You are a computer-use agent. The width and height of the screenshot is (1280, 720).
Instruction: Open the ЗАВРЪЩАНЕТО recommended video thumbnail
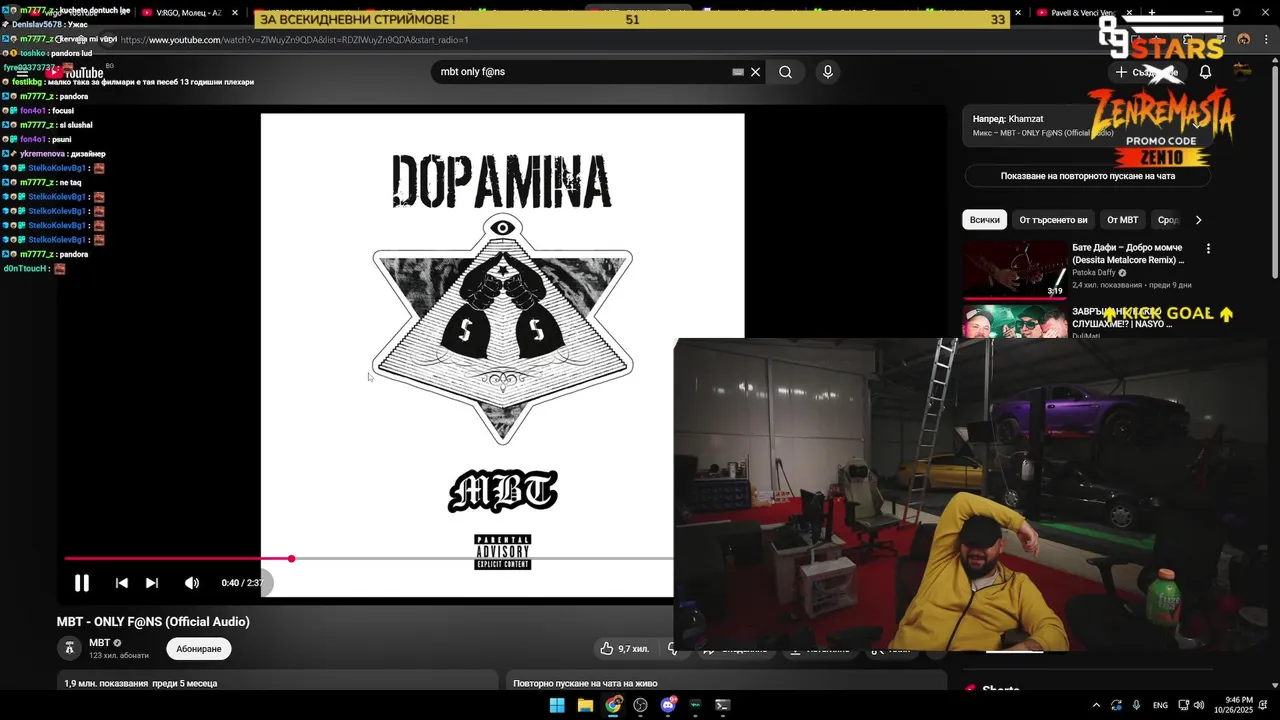(x=1014, y=322)
